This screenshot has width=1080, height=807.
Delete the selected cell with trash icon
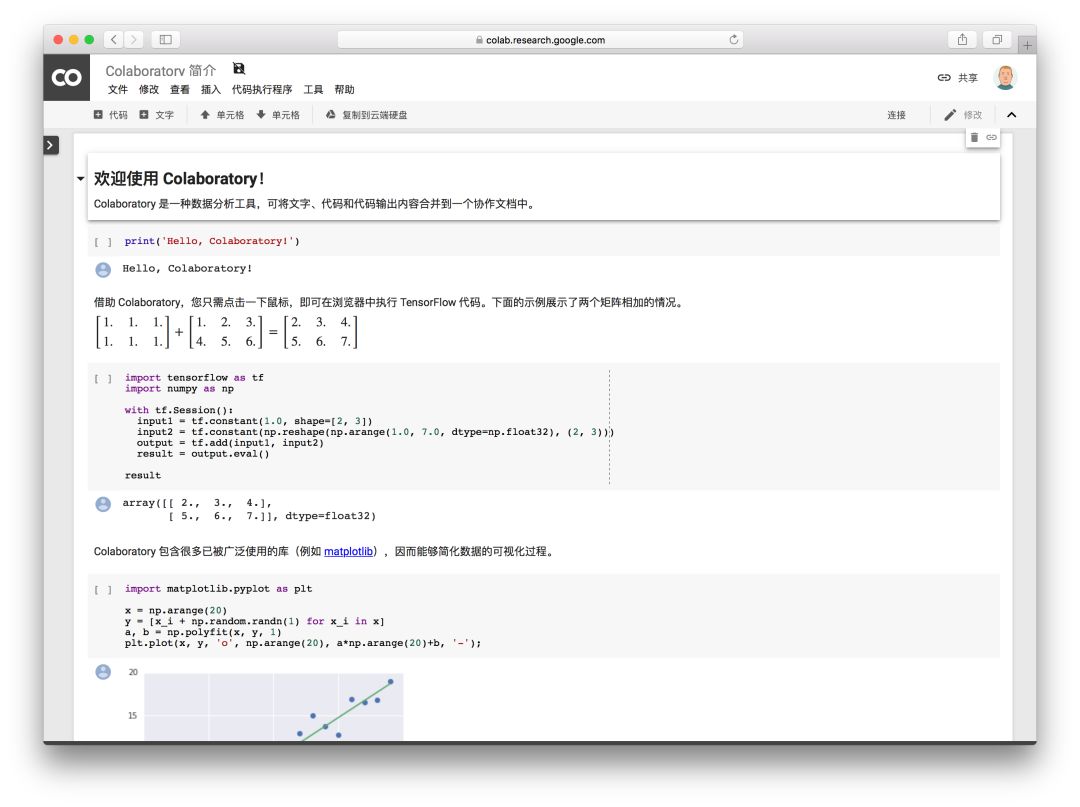(x=974, y=138)
